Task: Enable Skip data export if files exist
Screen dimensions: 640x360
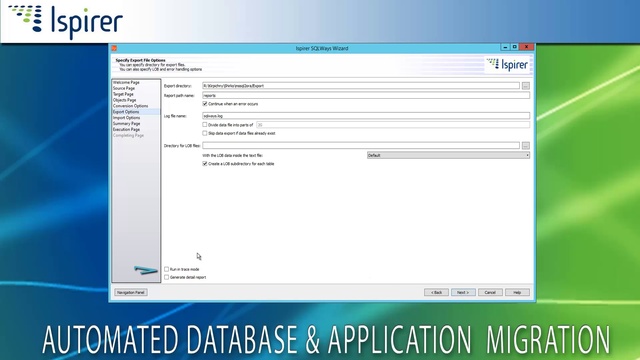Action: tap(205, 133)
